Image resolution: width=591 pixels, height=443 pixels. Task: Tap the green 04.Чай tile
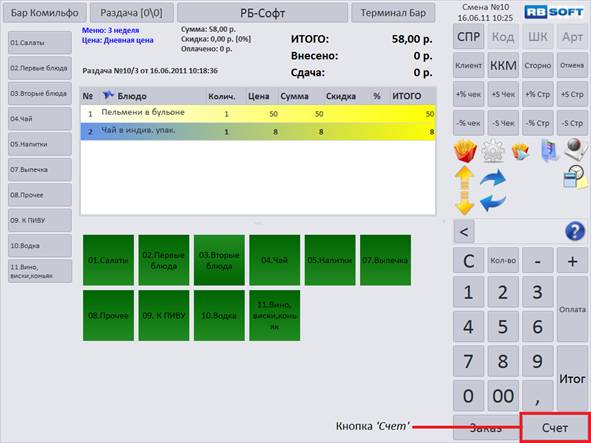coord(274,260)
